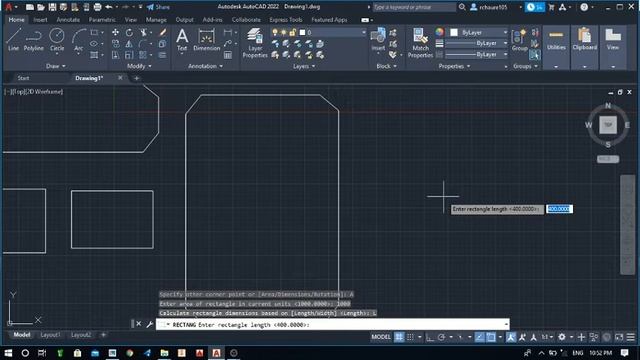Expand the Modify panel
Viewport: 640px width, 360px height.
(x=139, y=66)
